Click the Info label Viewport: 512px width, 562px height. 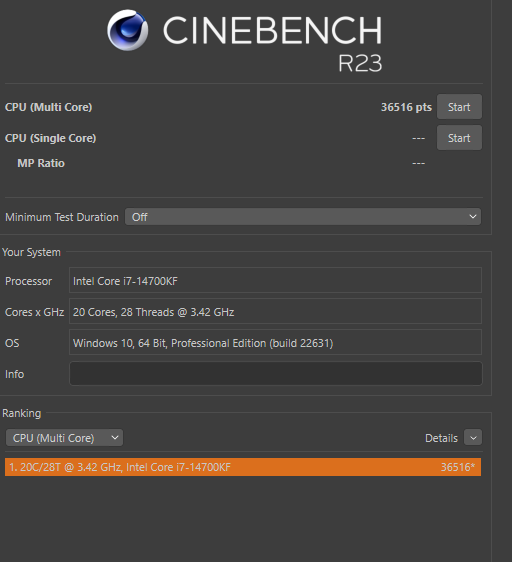click(15, 374)
